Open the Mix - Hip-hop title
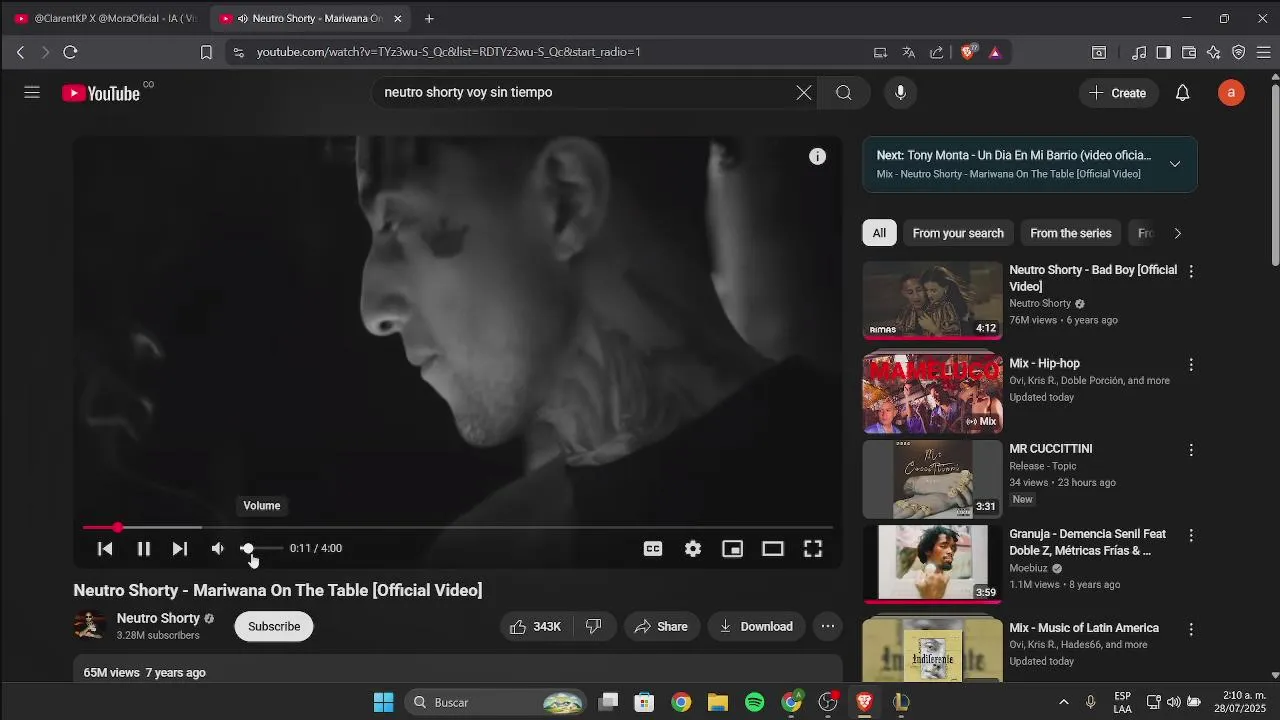The height and width of the screenshot is (720, 1280). pyautogui.click(x=1044, y=363)
